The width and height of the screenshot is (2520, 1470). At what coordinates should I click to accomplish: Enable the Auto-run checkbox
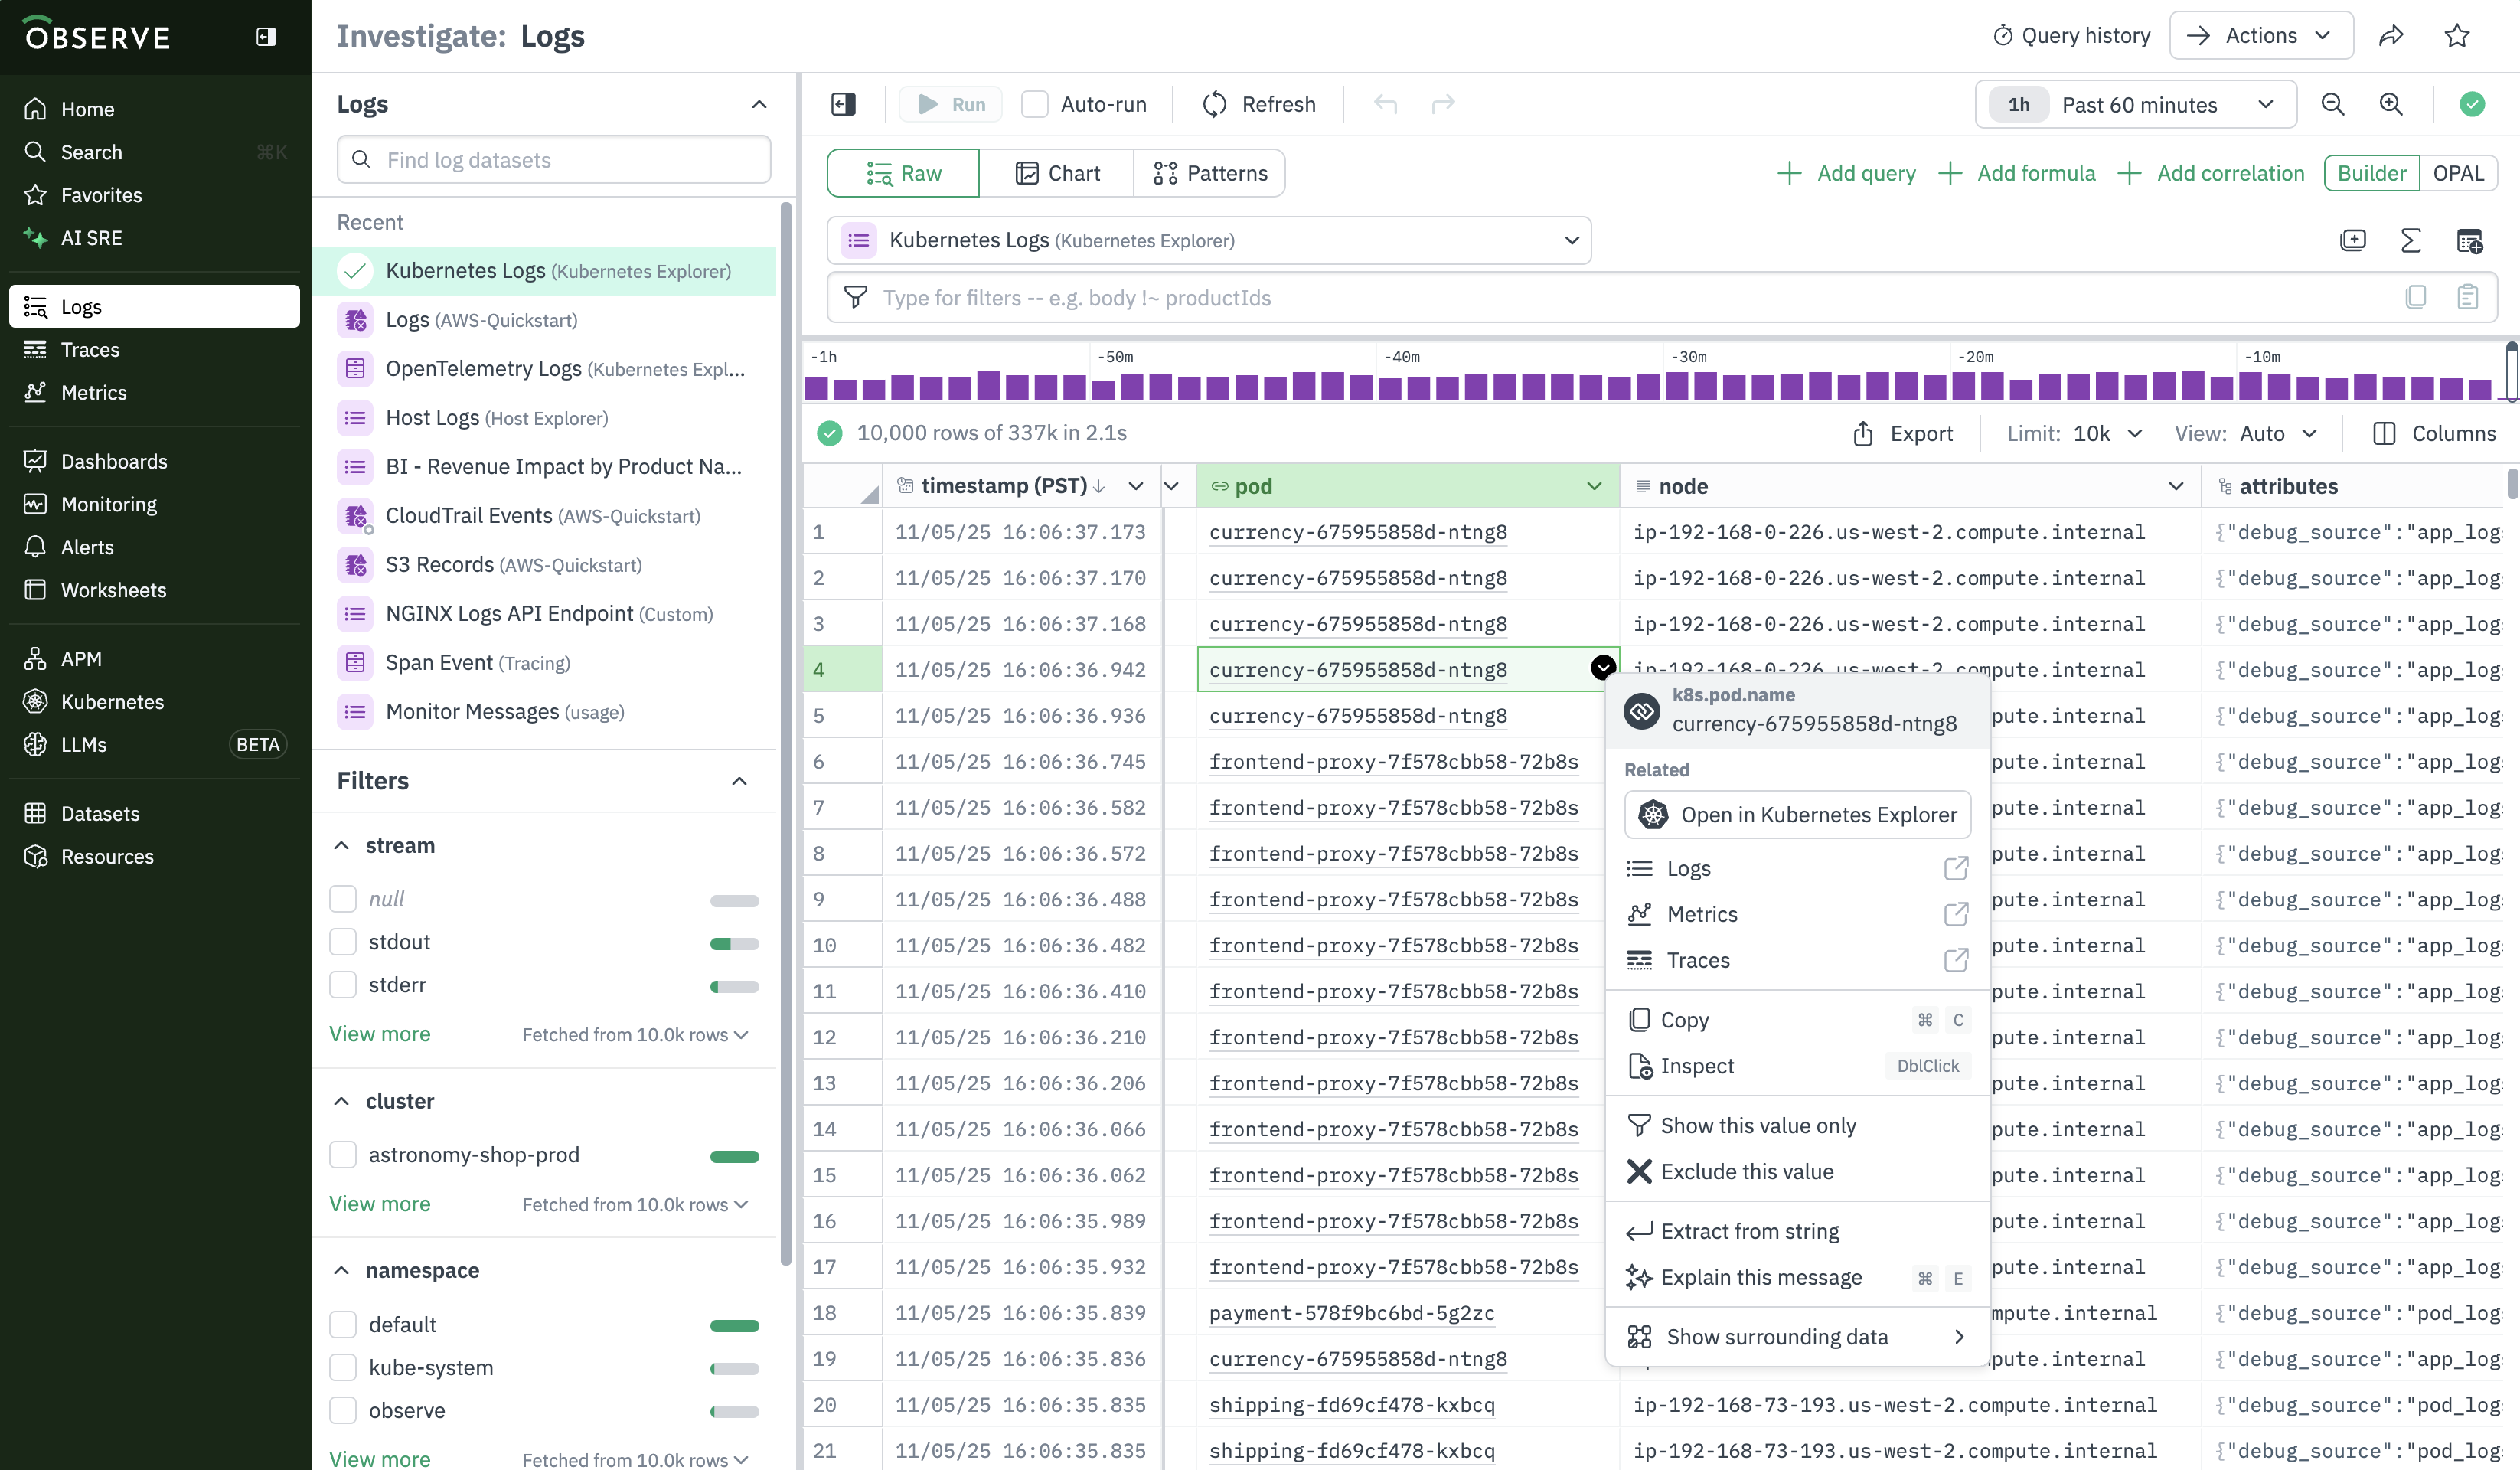pyautogui.click(x=1034, y=104)
